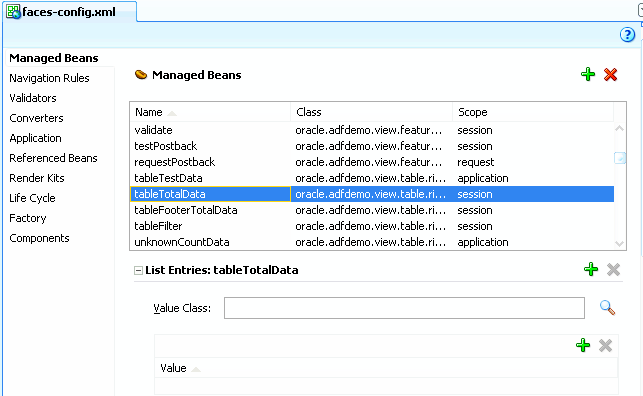Select the testPostback bean row
The image size is (643, 396).
click(372, 146)
